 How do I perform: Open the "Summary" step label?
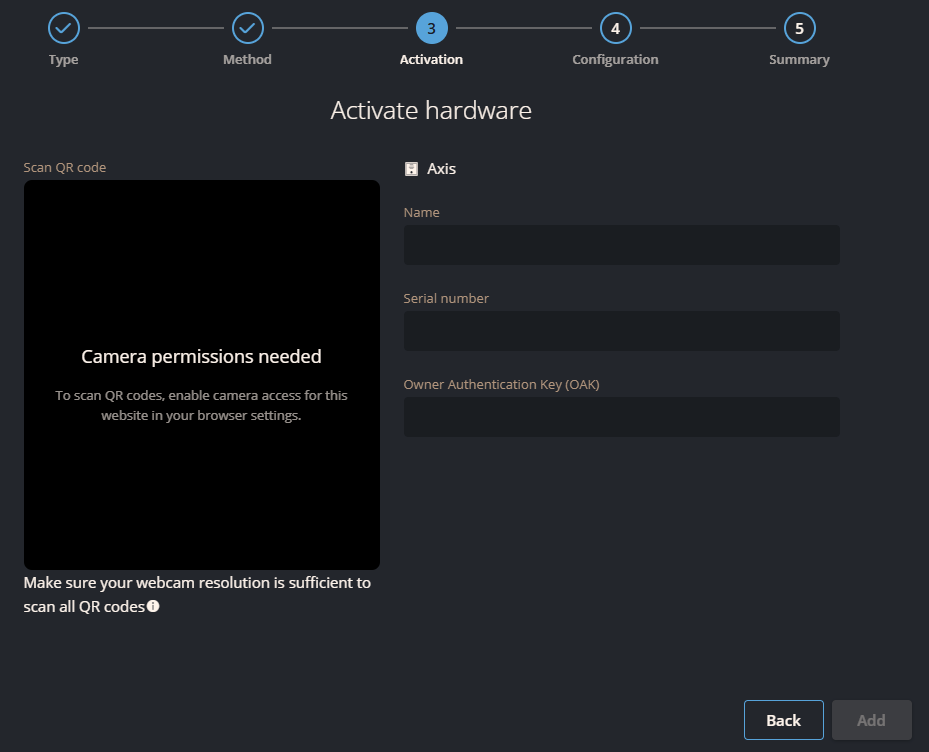click(799, 59)
